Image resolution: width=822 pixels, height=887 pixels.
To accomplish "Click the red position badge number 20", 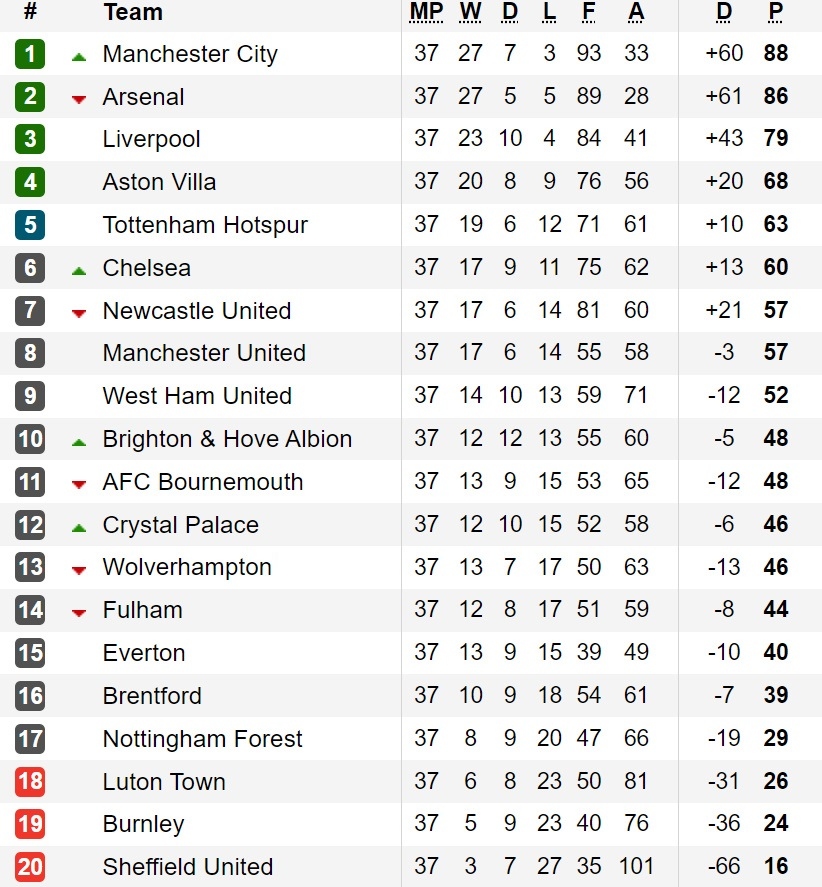I will click(x=30, y=867).
